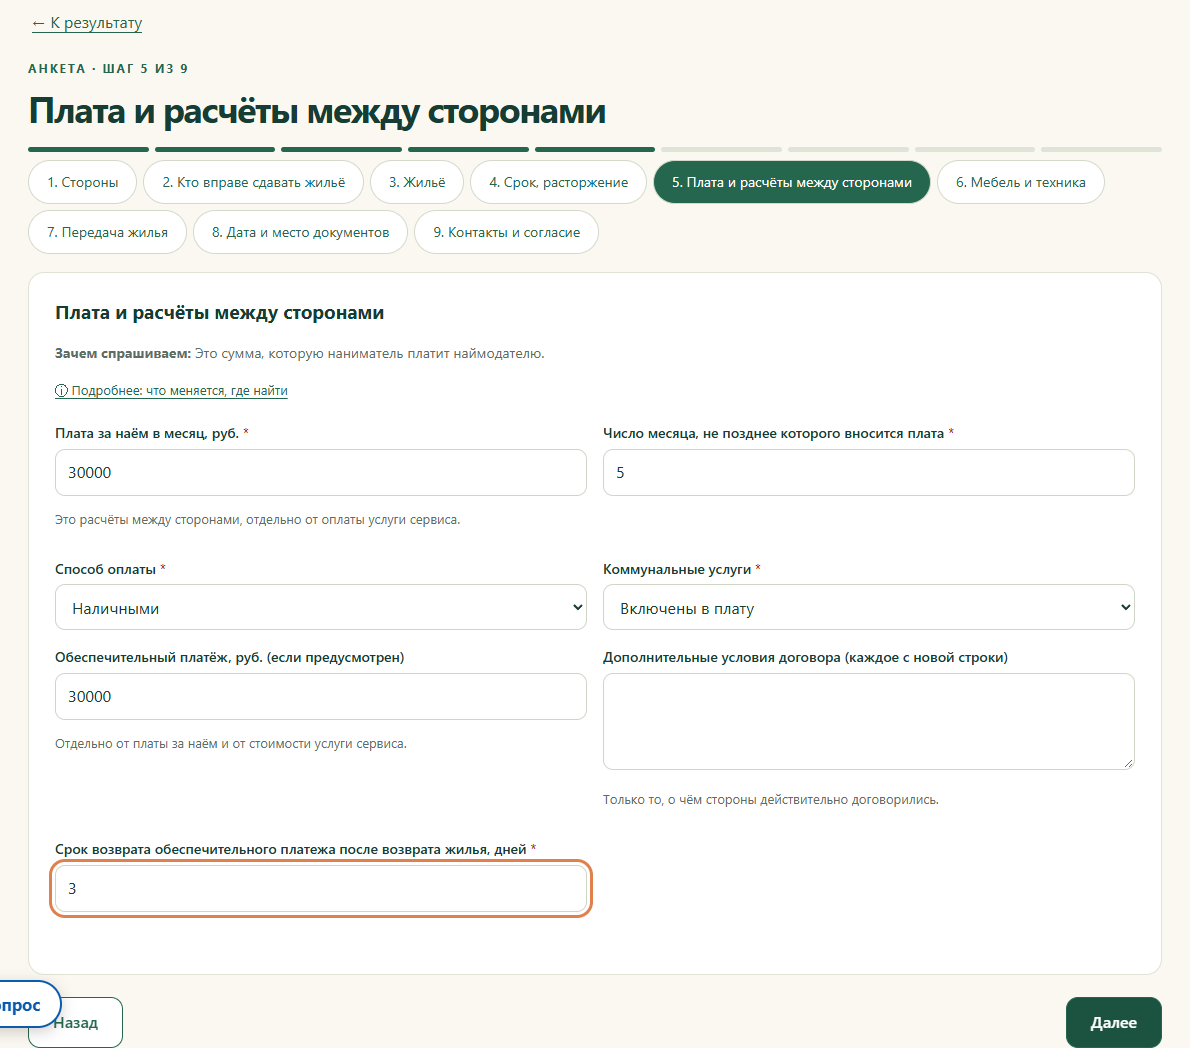This screenshot has width=1190, height=1048.
Task: Focus 'Плата за наём в месяц' field
Action: 321,473
